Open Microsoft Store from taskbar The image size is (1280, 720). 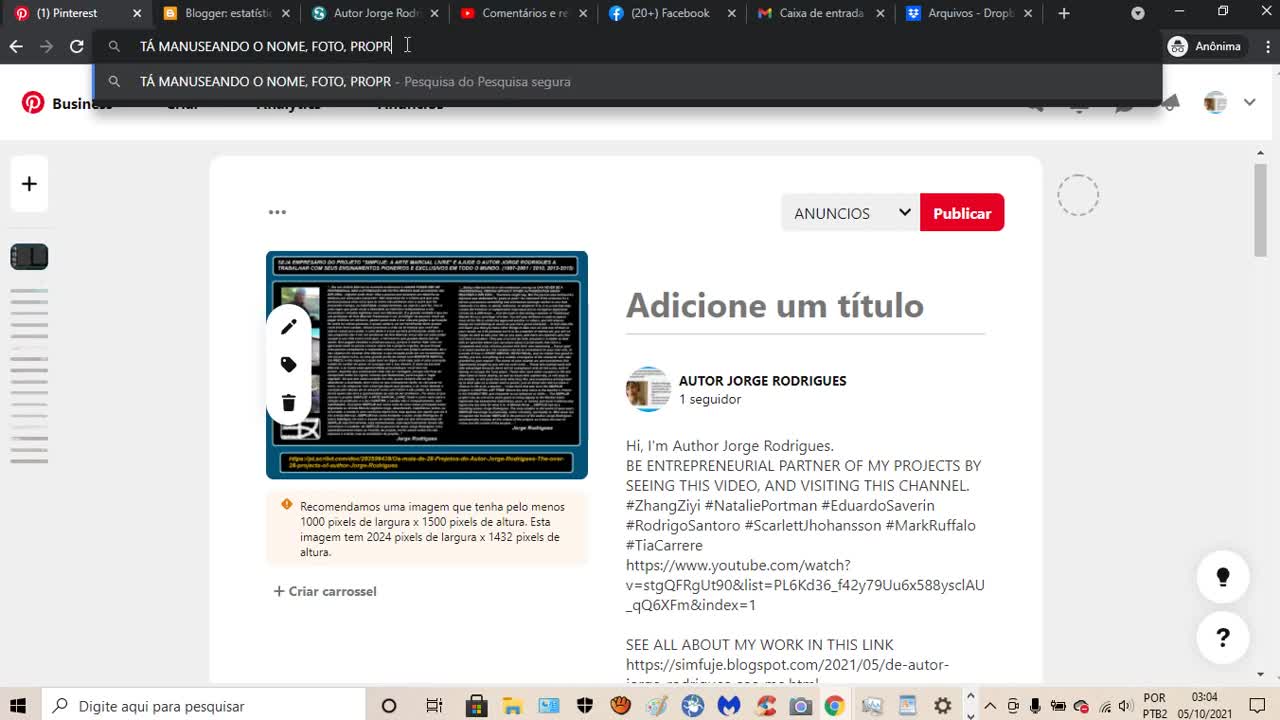(477, 706)
